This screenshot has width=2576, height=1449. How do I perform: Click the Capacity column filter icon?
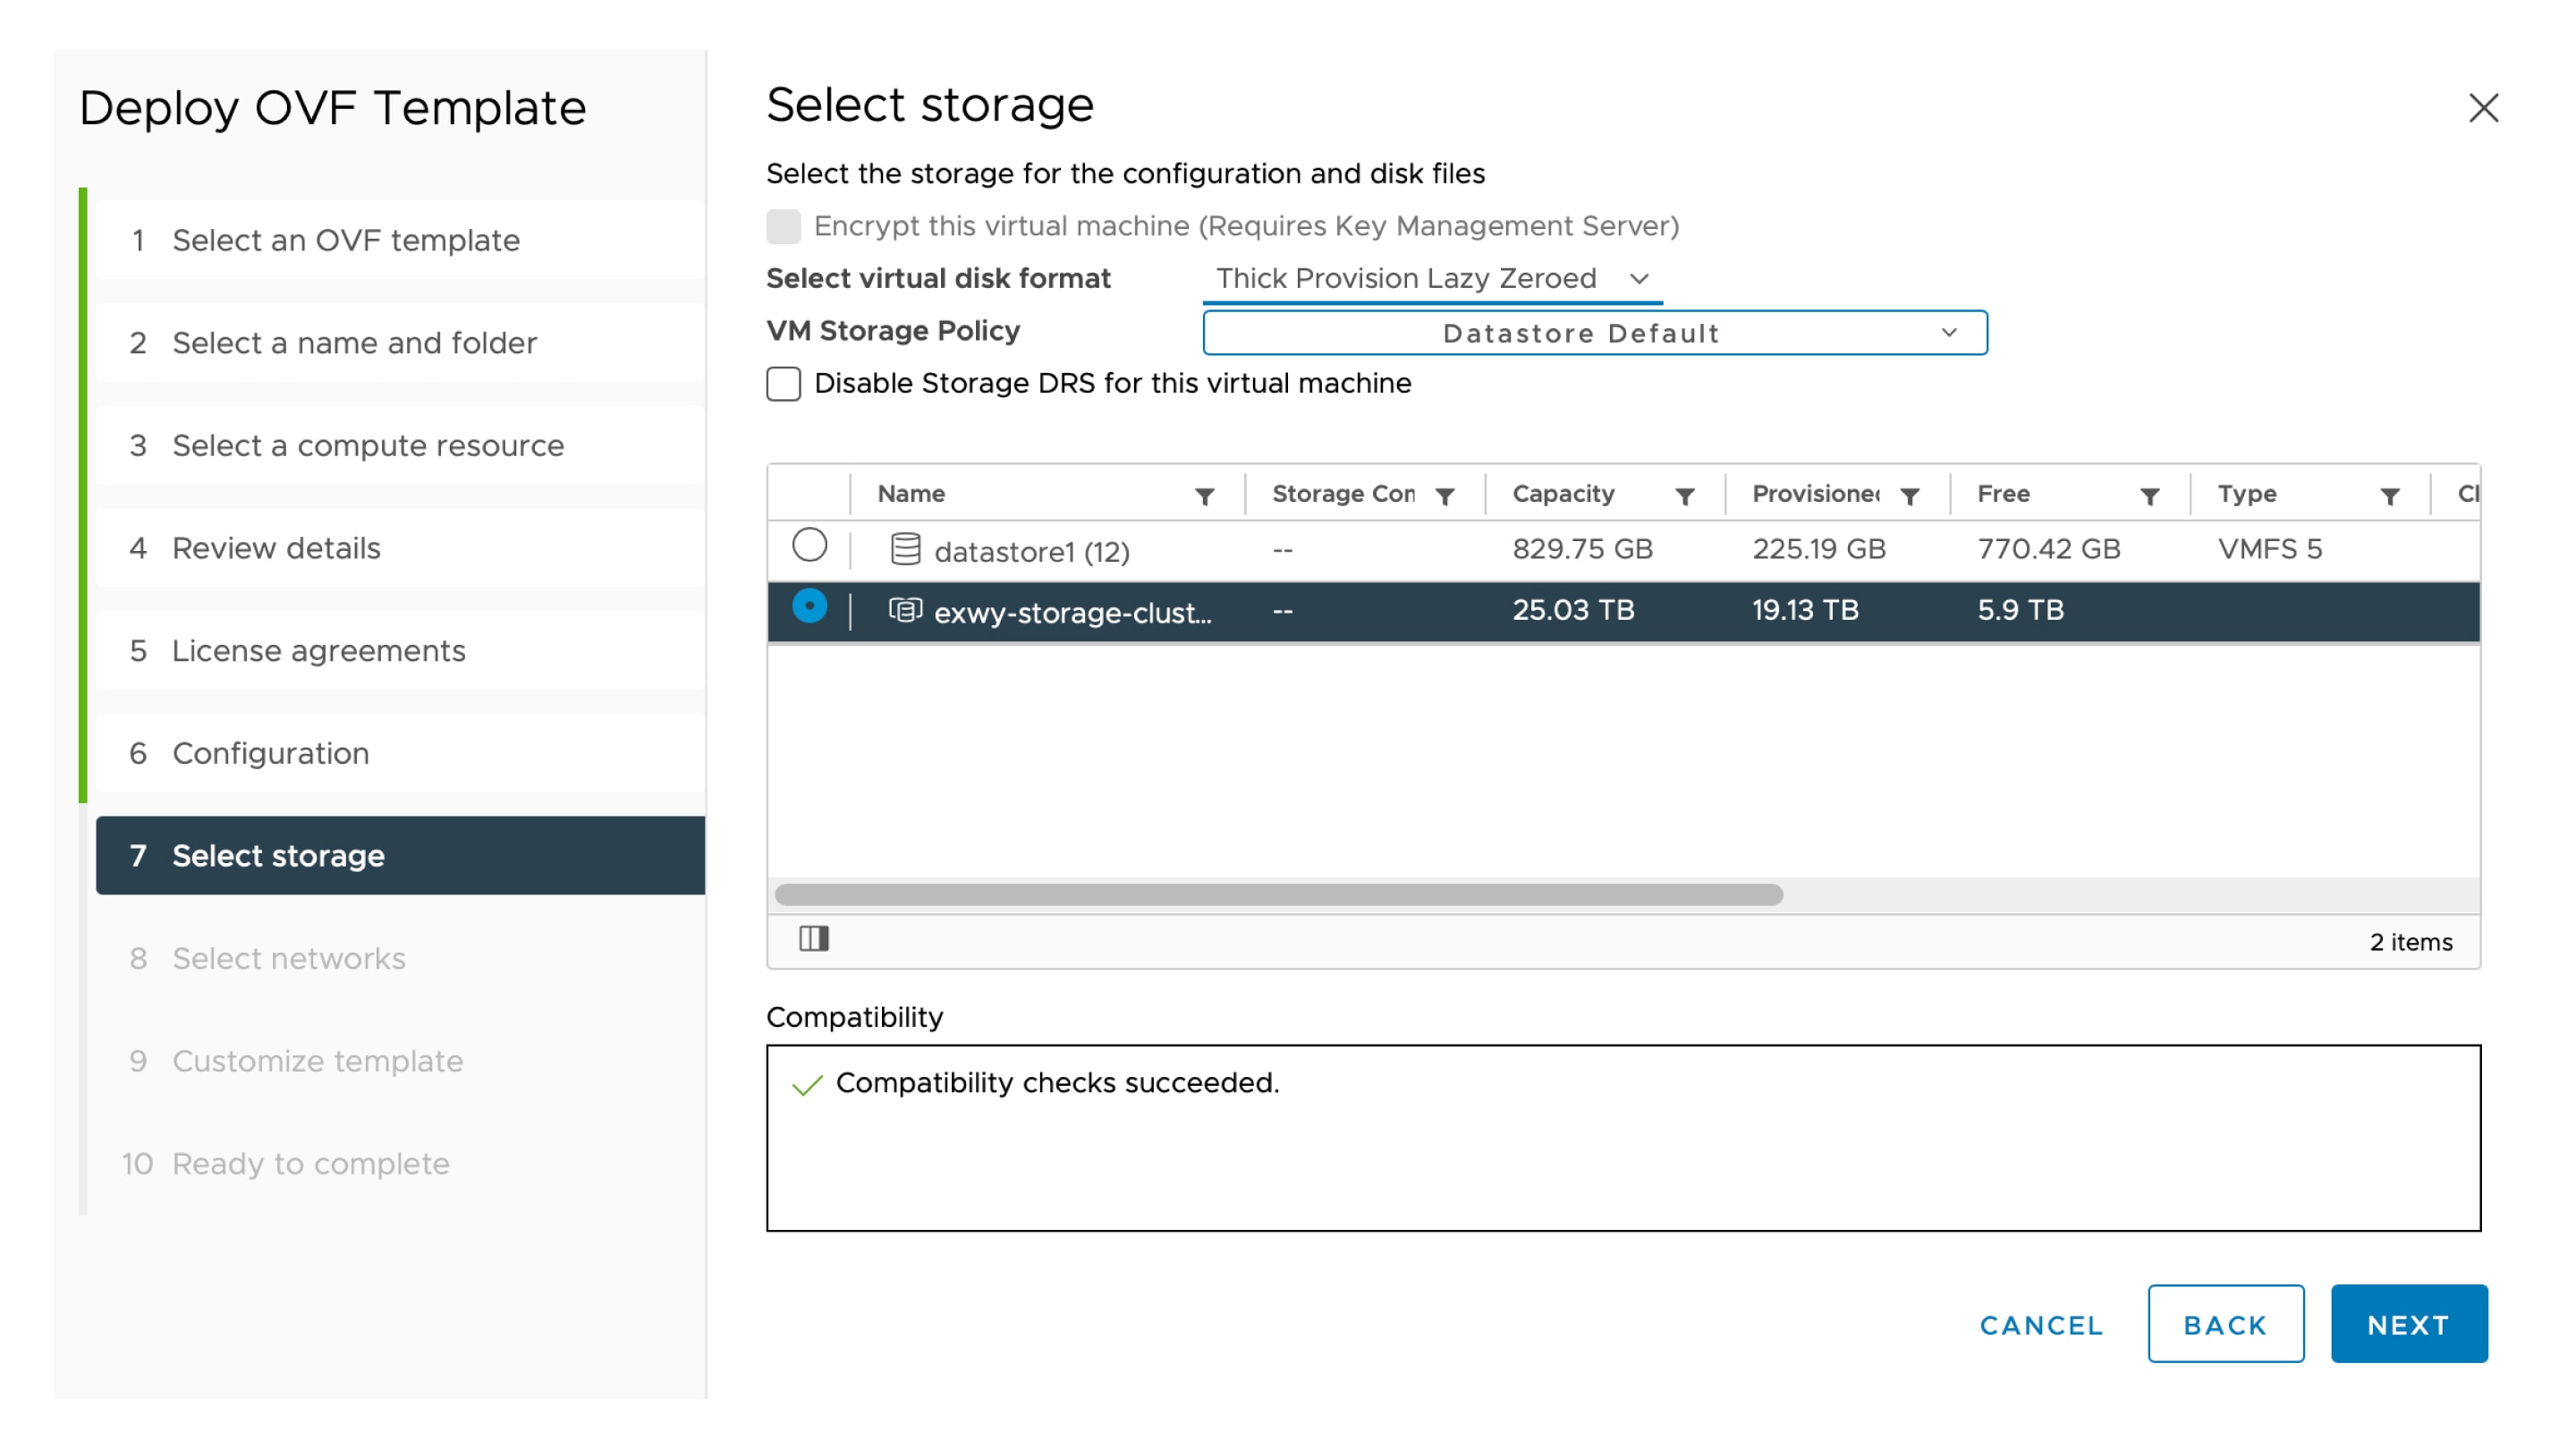1685,496
